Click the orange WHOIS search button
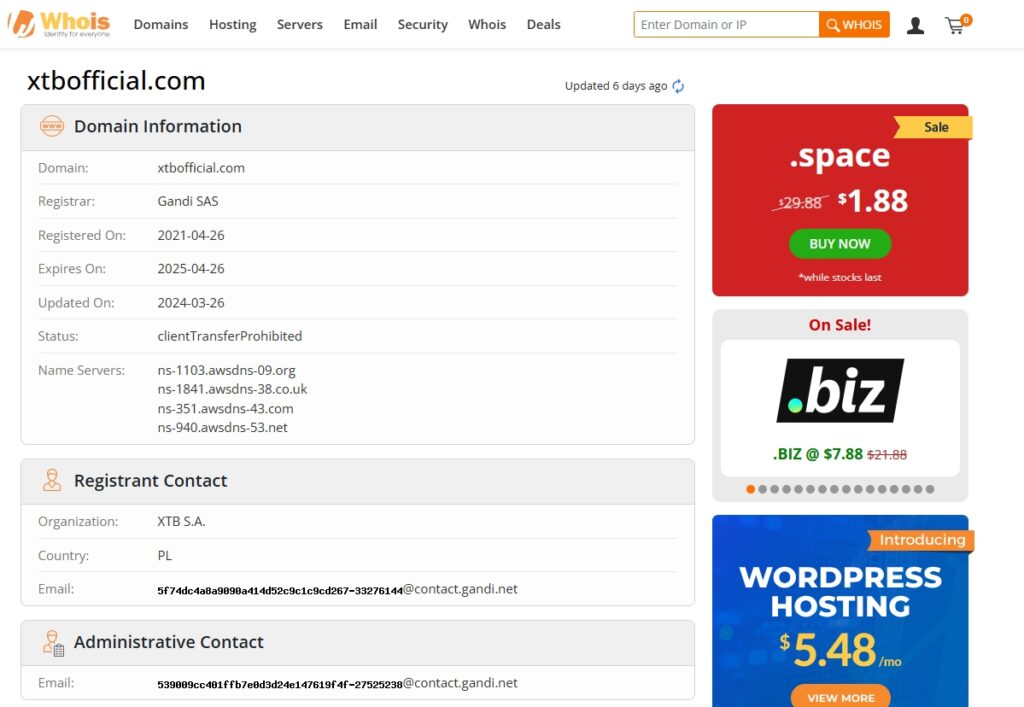Screen dimensions: 1024x707 (854, 25)
